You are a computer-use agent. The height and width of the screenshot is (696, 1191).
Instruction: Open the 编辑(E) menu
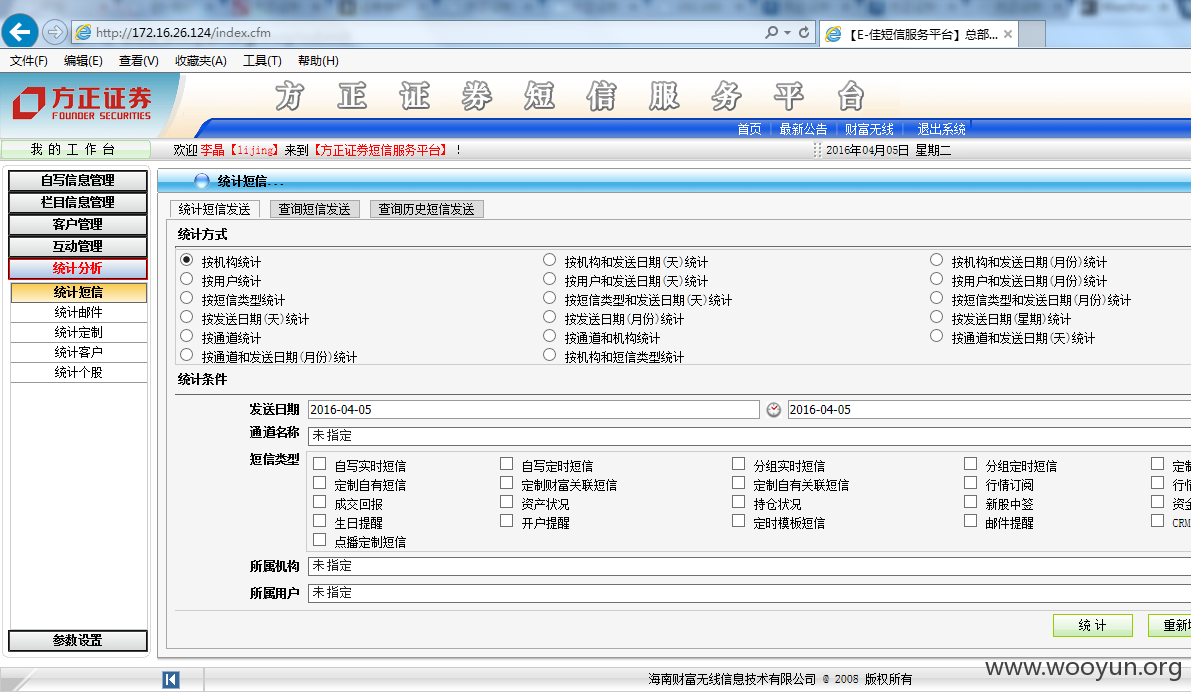click(x=83, y=61)
